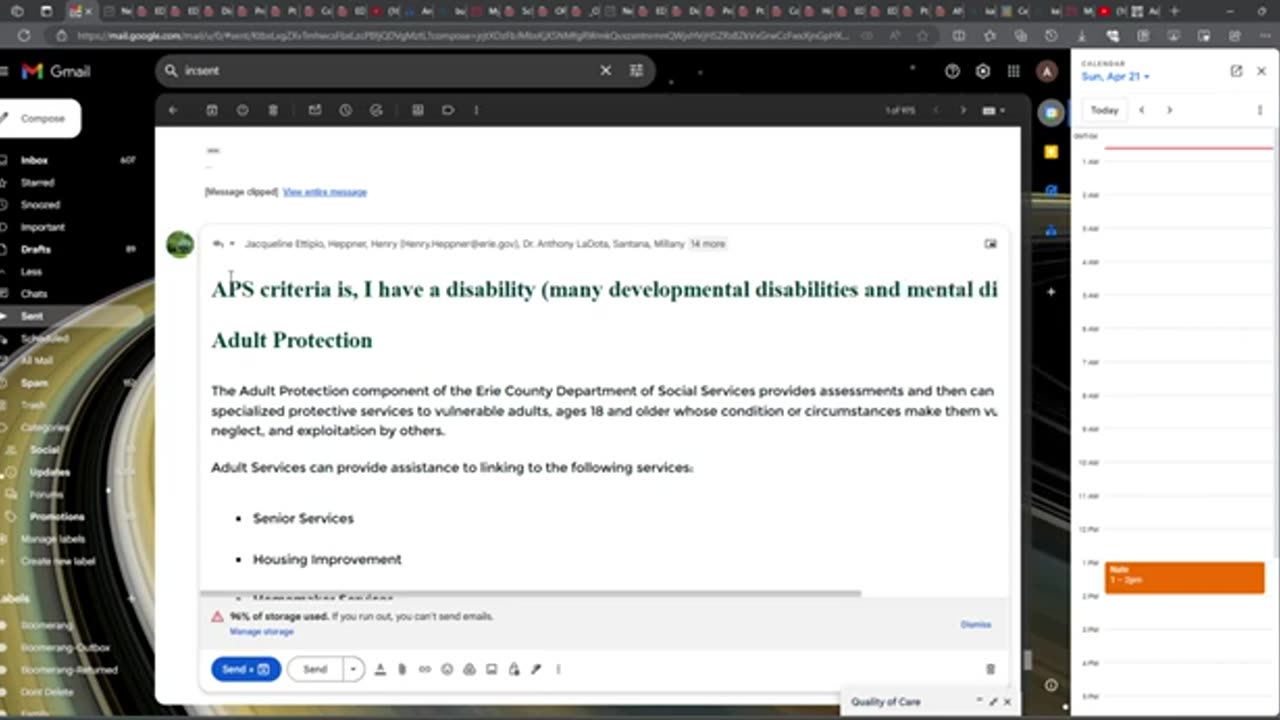Open the Google account avatar
Image resolution: width=1280 pixels, height=720 pixels.
(1046, 71)
